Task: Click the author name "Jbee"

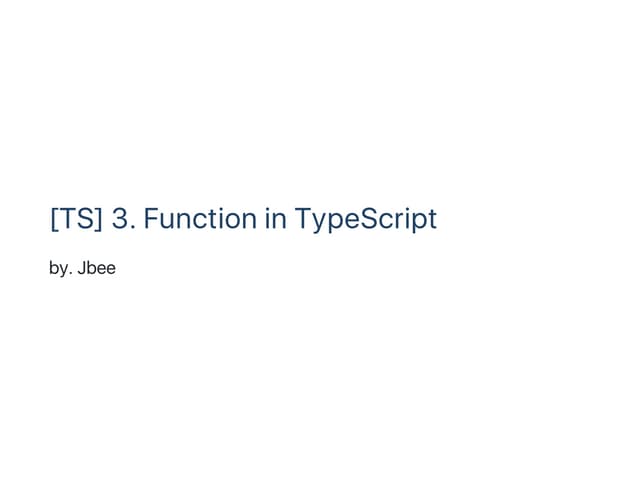Action: (x=97, y=269)
